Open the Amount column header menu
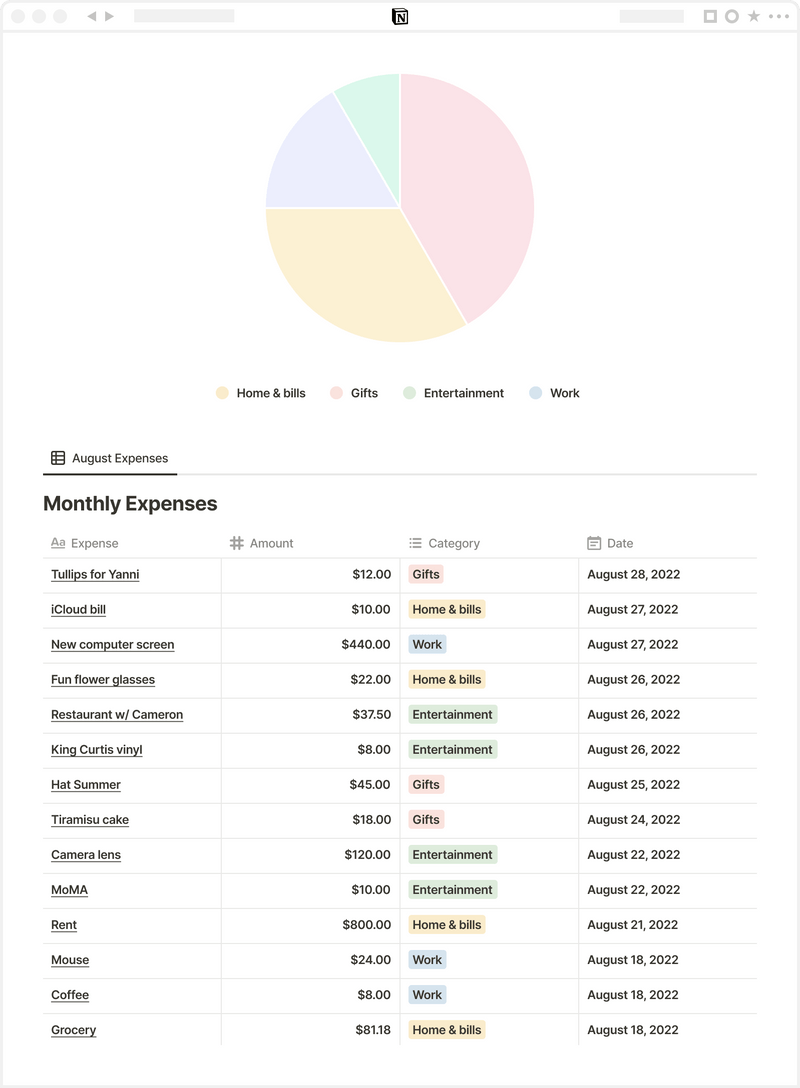 [271, 543]
